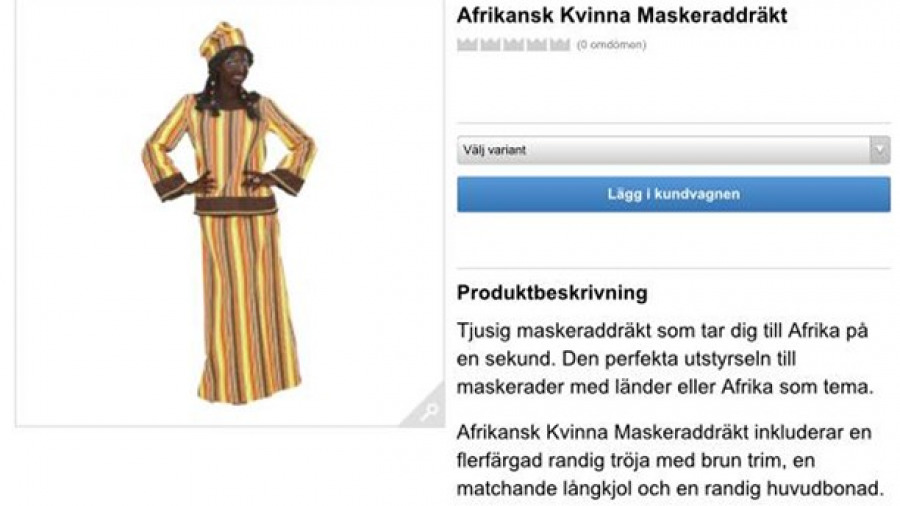This screenshot has height=506, width=900.
Task: Click the empty area below the rating stars
Action: pyautogui.click(x=673, y=86)
